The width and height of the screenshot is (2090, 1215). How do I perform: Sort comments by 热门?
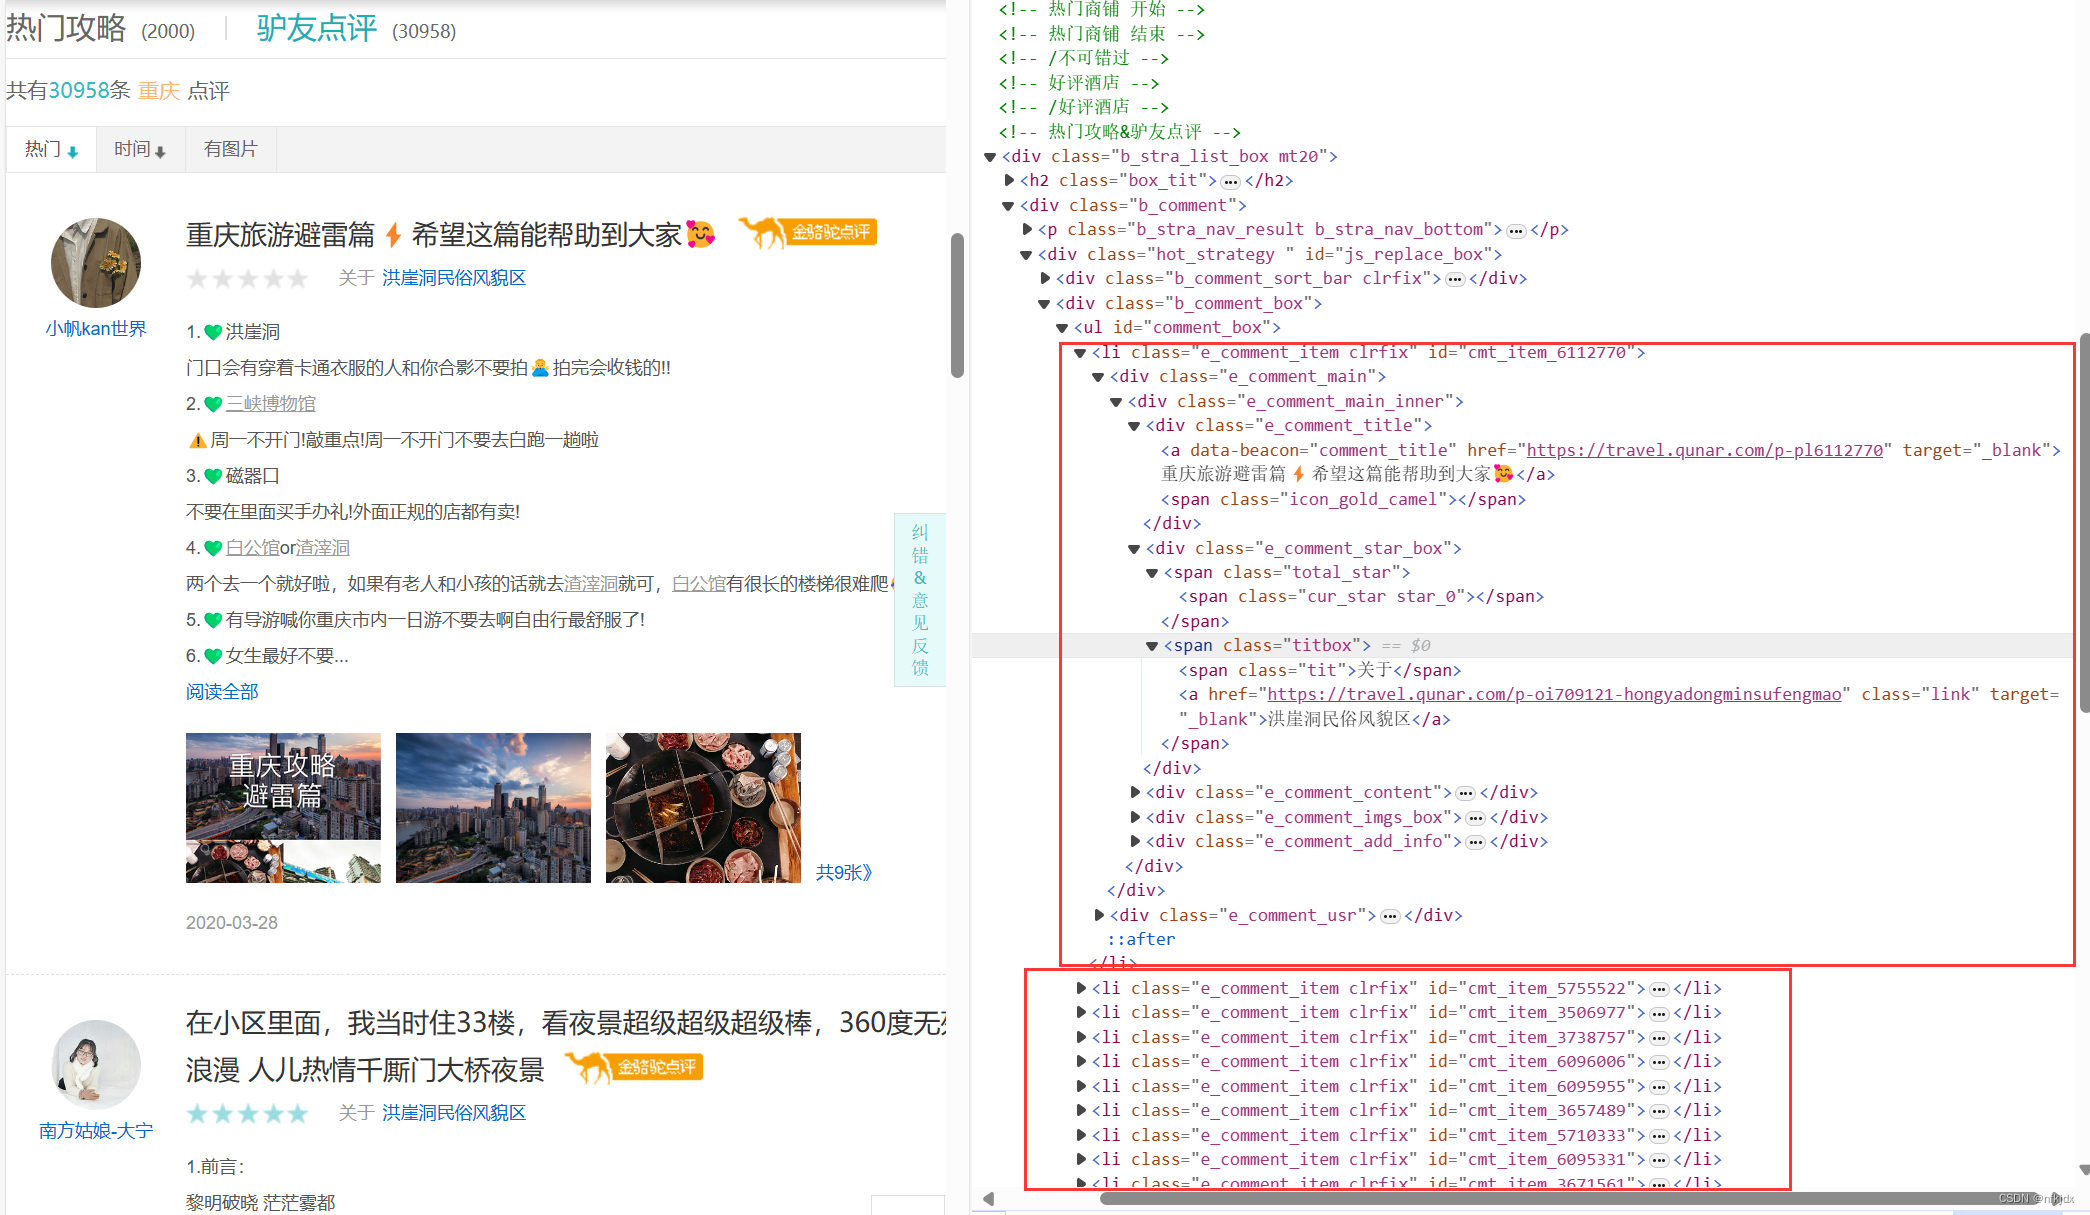[x=51, y=149]
